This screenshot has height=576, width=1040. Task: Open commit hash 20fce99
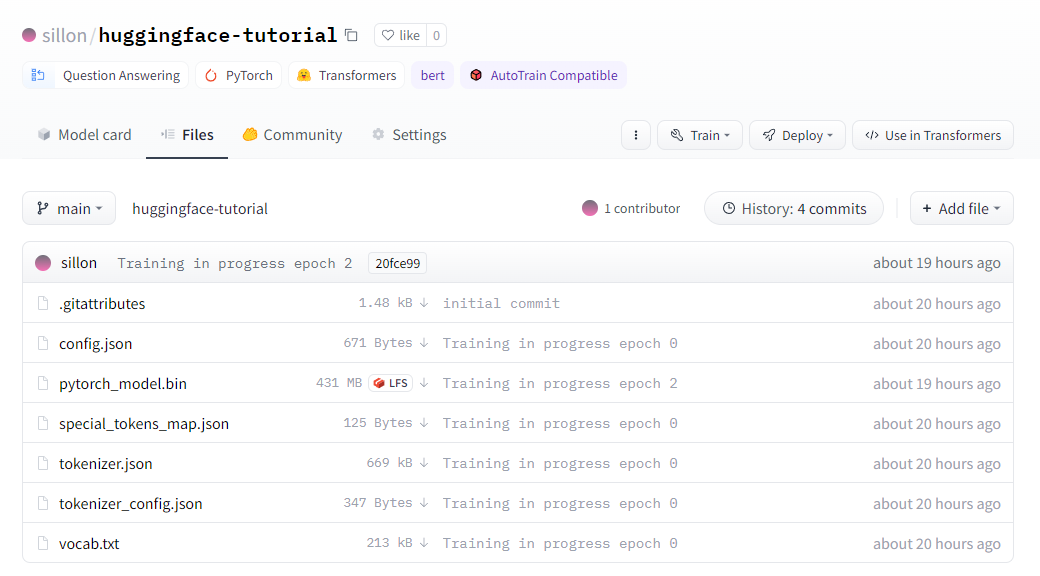pyautogui.click(x=397, y=263)
